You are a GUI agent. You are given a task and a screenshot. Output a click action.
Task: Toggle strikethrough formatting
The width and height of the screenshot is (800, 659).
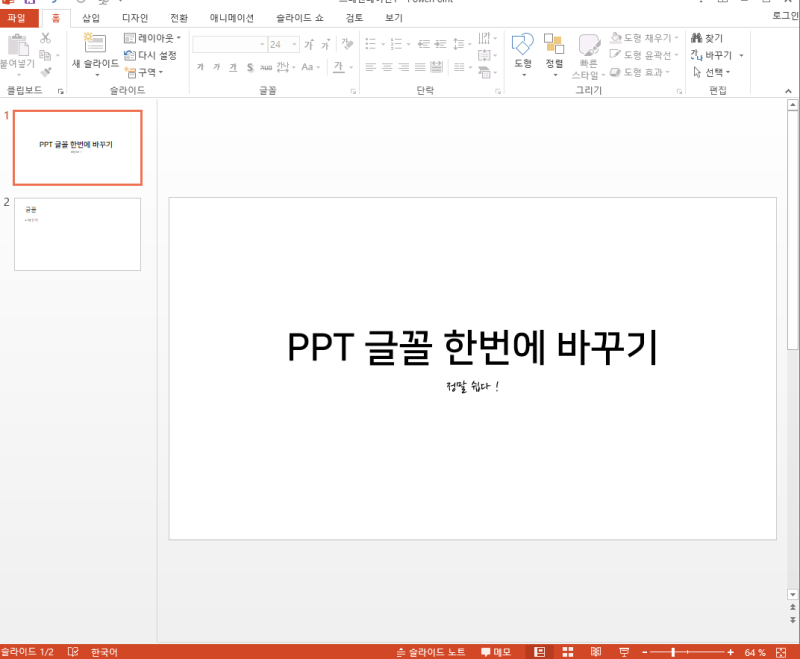point(266,67)
